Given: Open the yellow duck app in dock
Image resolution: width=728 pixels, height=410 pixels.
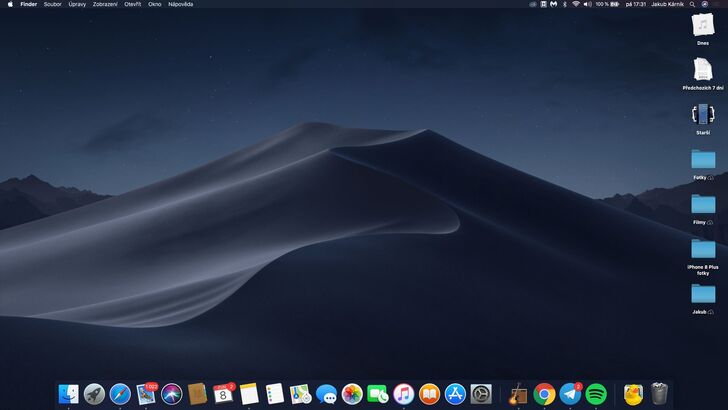Looking at the screenshot, I should coord(633,394).
